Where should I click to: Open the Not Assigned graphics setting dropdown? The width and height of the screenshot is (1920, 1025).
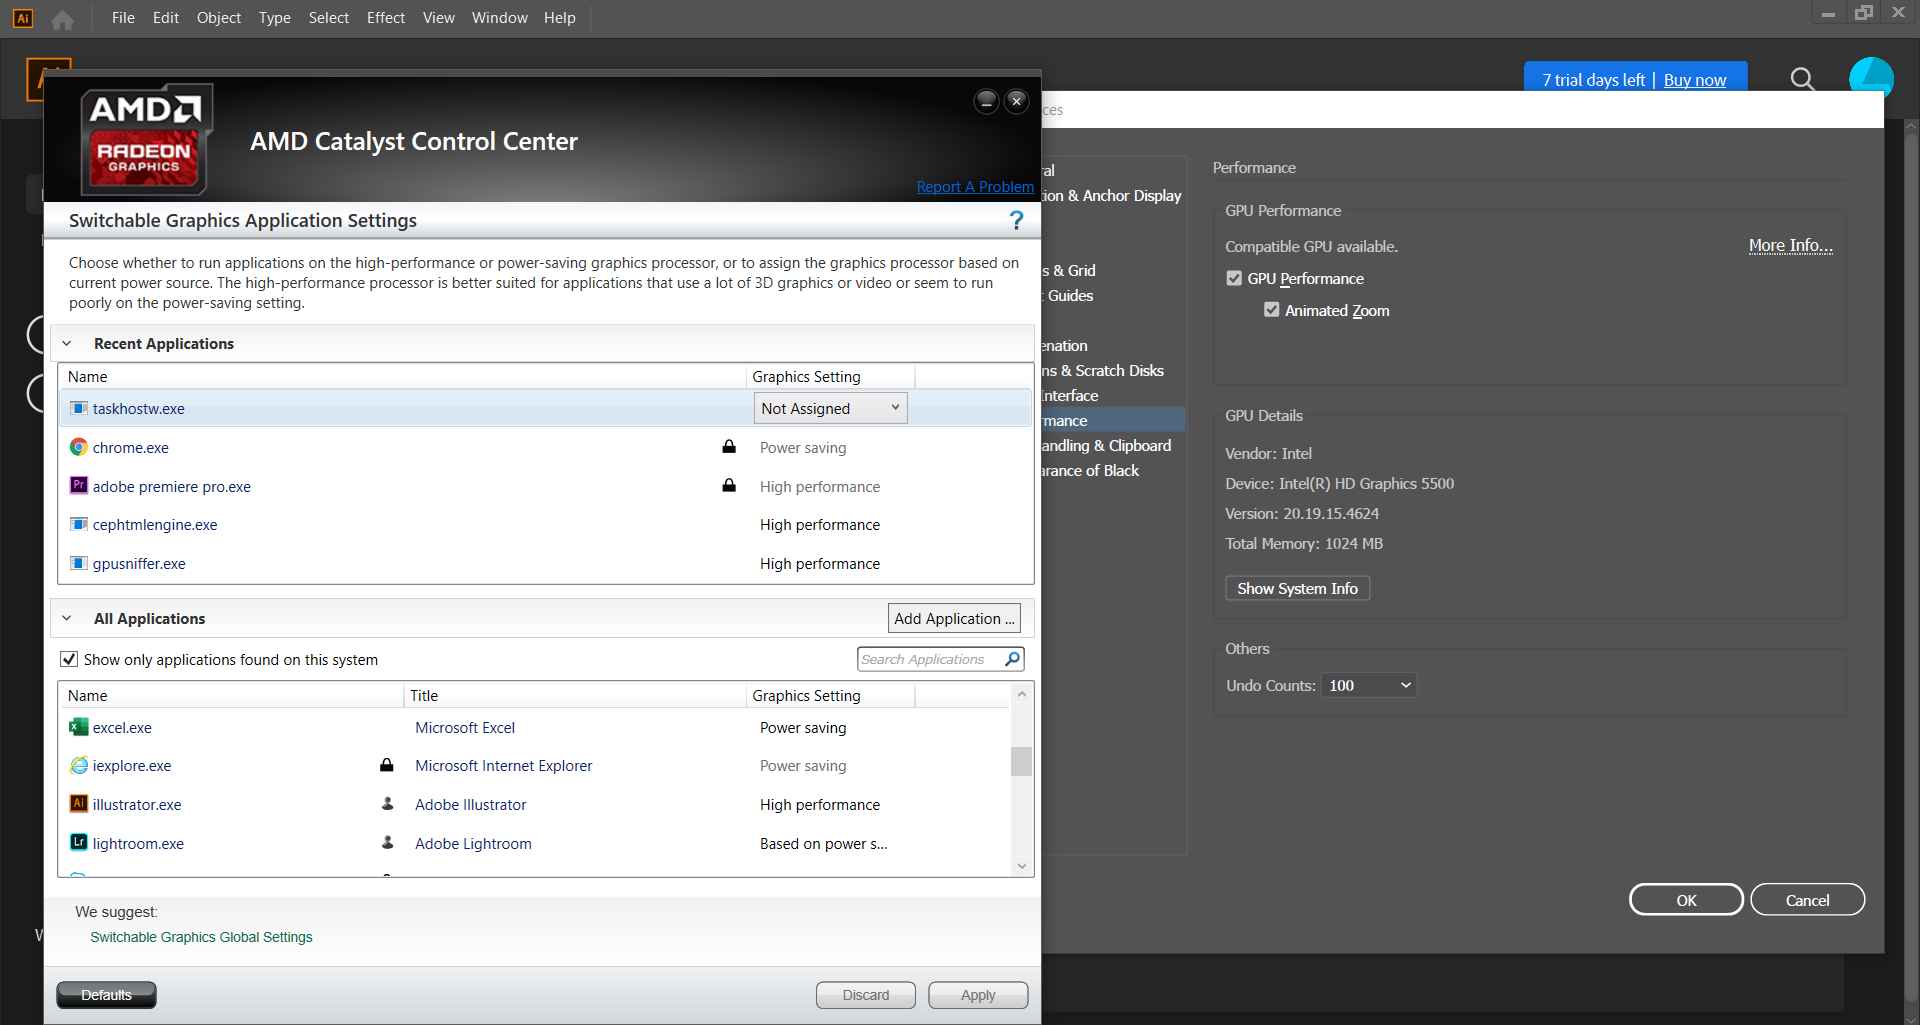click(830, 408)
